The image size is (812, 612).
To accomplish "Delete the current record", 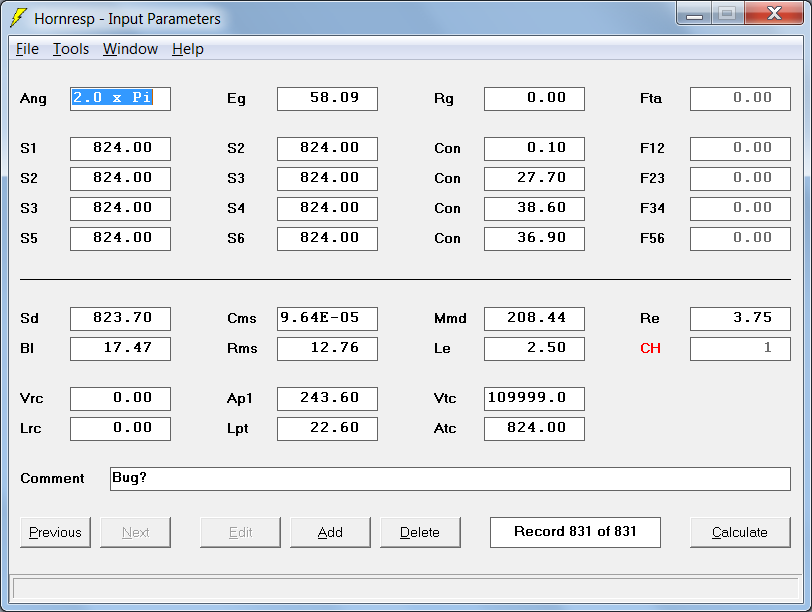I will 420,532.
